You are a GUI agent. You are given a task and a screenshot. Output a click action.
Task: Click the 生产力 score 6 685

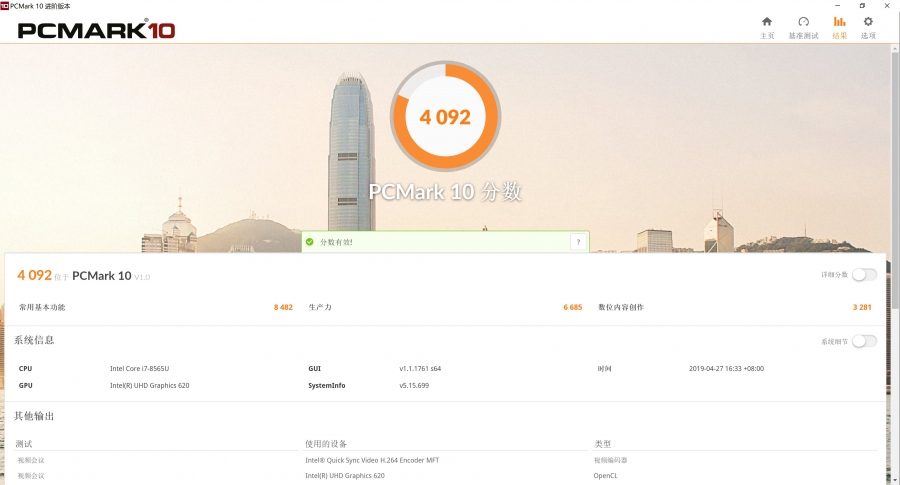point(572,307)
